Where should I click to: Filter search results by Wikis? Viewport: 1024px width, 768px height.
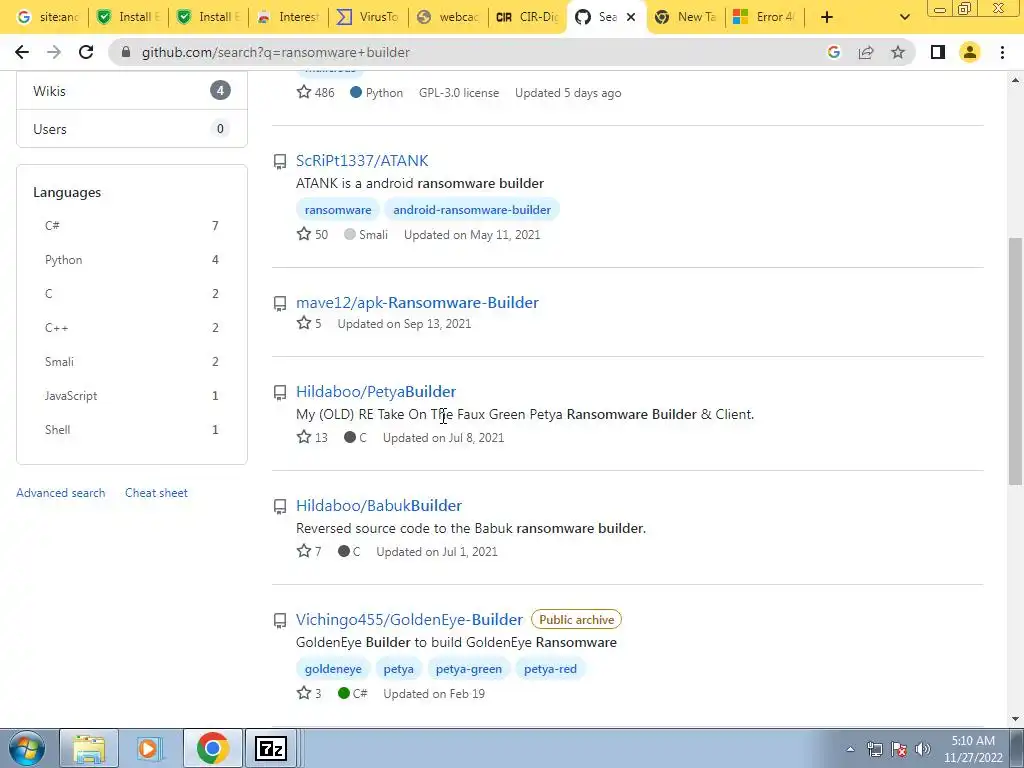coord(132,91)
